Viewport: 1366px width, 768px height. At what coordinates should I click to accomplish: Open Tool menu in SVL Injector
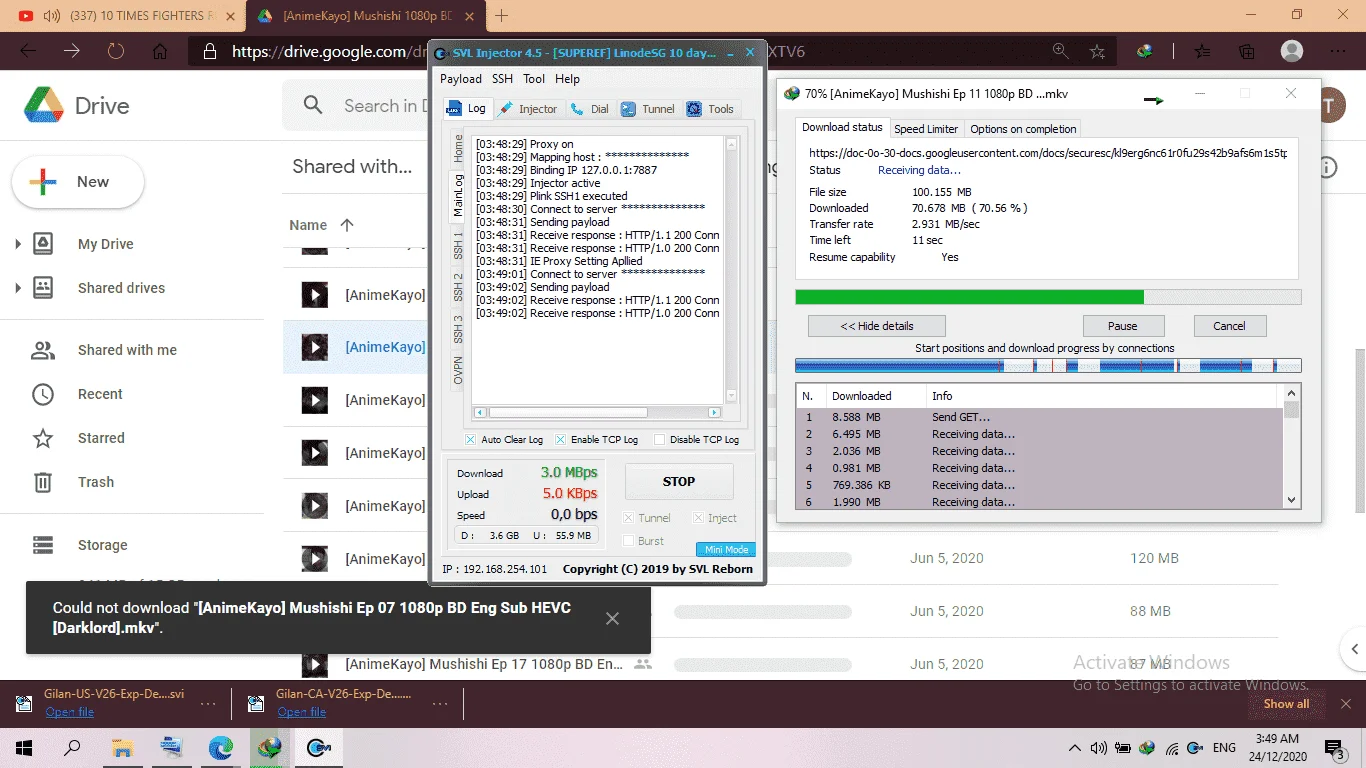pos(534,79)
